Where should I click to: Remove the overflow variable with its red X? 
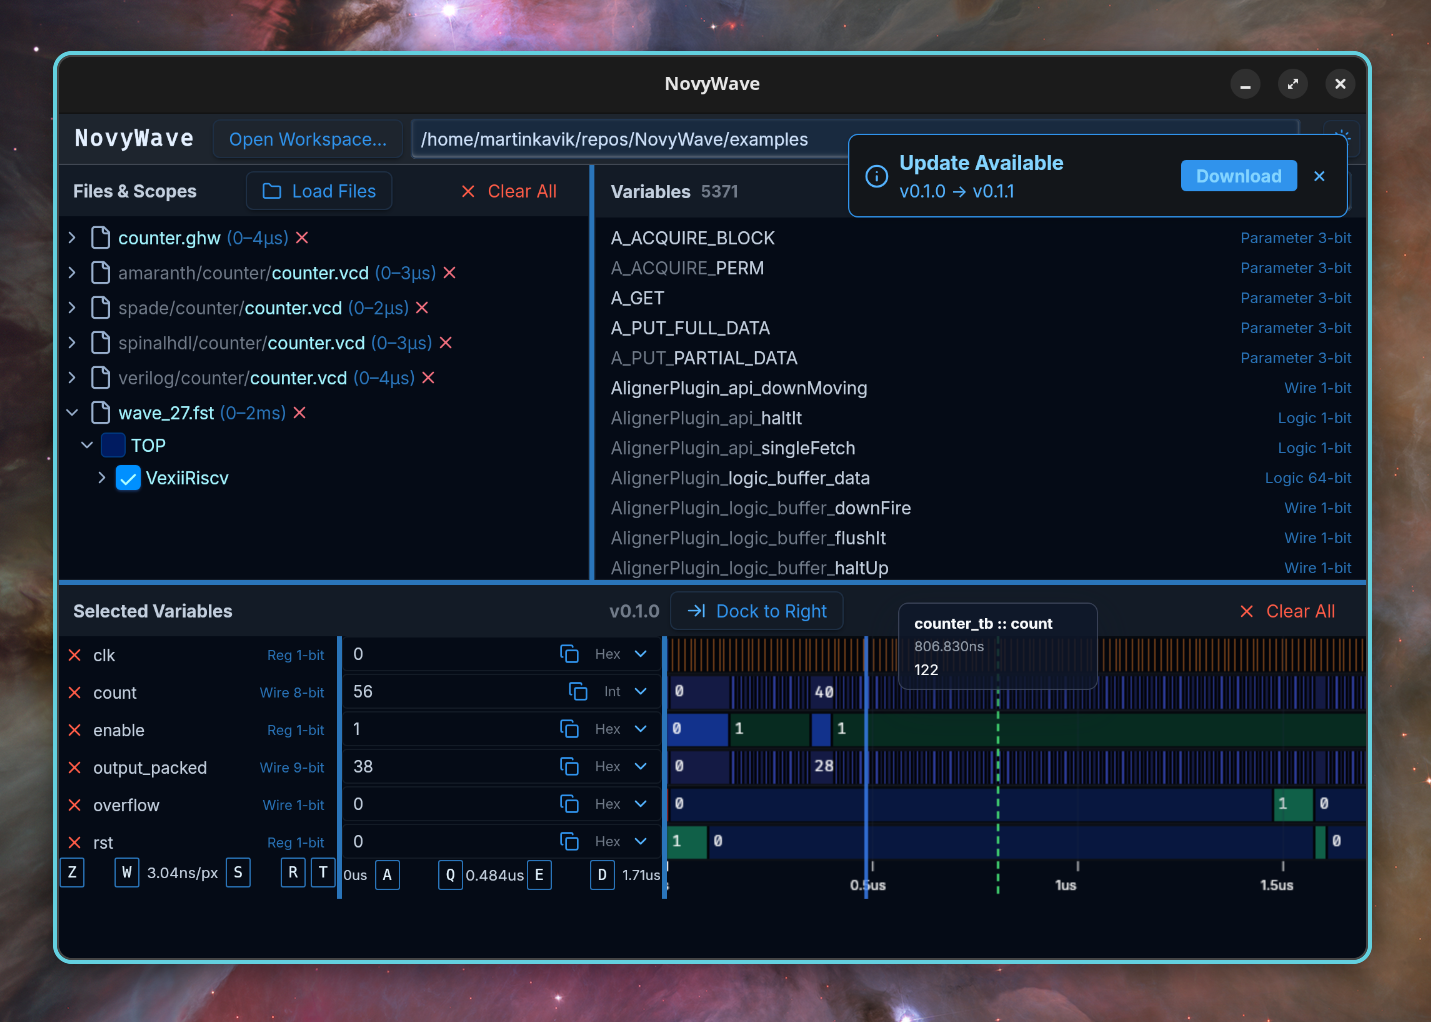(x=74, y=804)
